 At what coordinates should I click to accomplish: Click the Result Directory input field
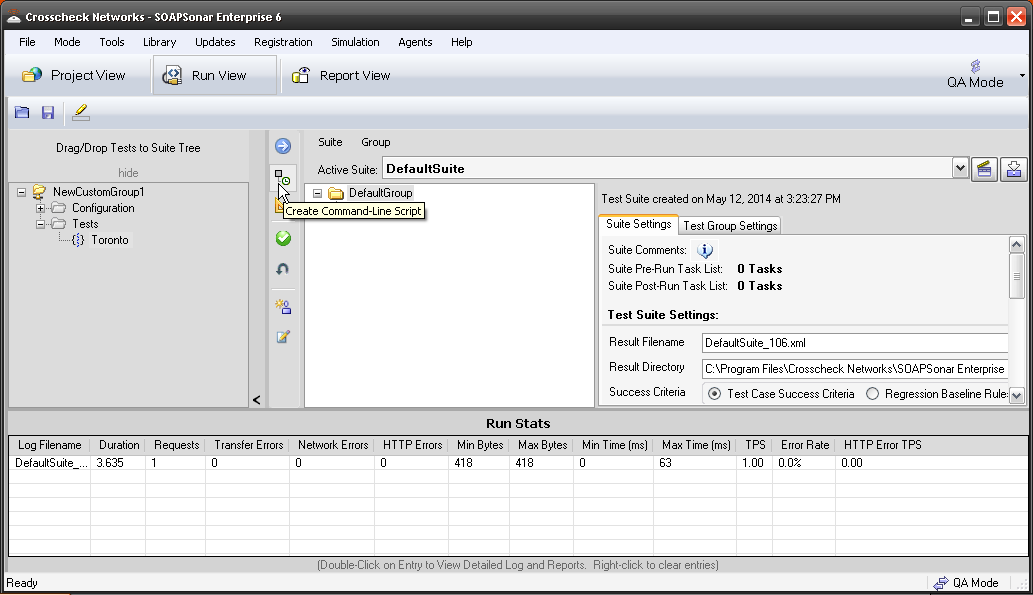point(854,369)
